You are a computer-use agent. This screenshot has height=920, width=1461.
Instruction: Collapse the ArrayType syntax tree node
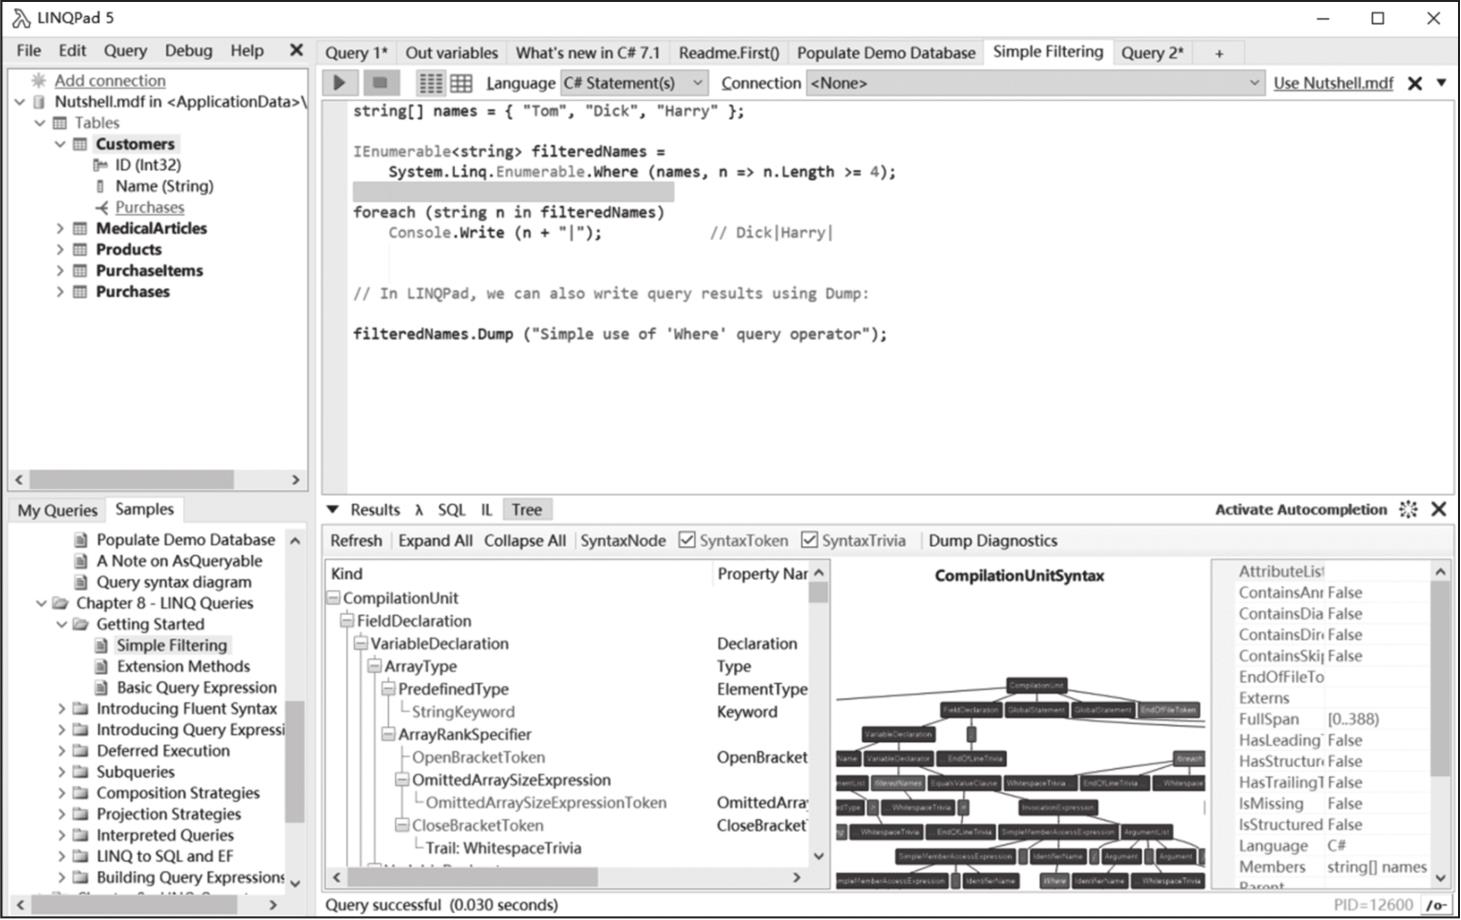coord(375,666)
